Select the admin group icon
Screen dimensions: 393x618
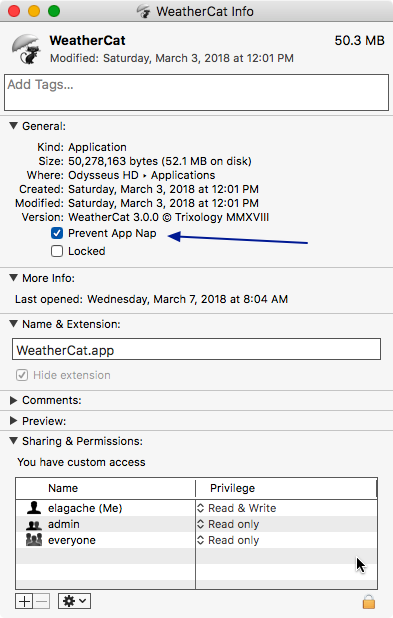[34, 525]
